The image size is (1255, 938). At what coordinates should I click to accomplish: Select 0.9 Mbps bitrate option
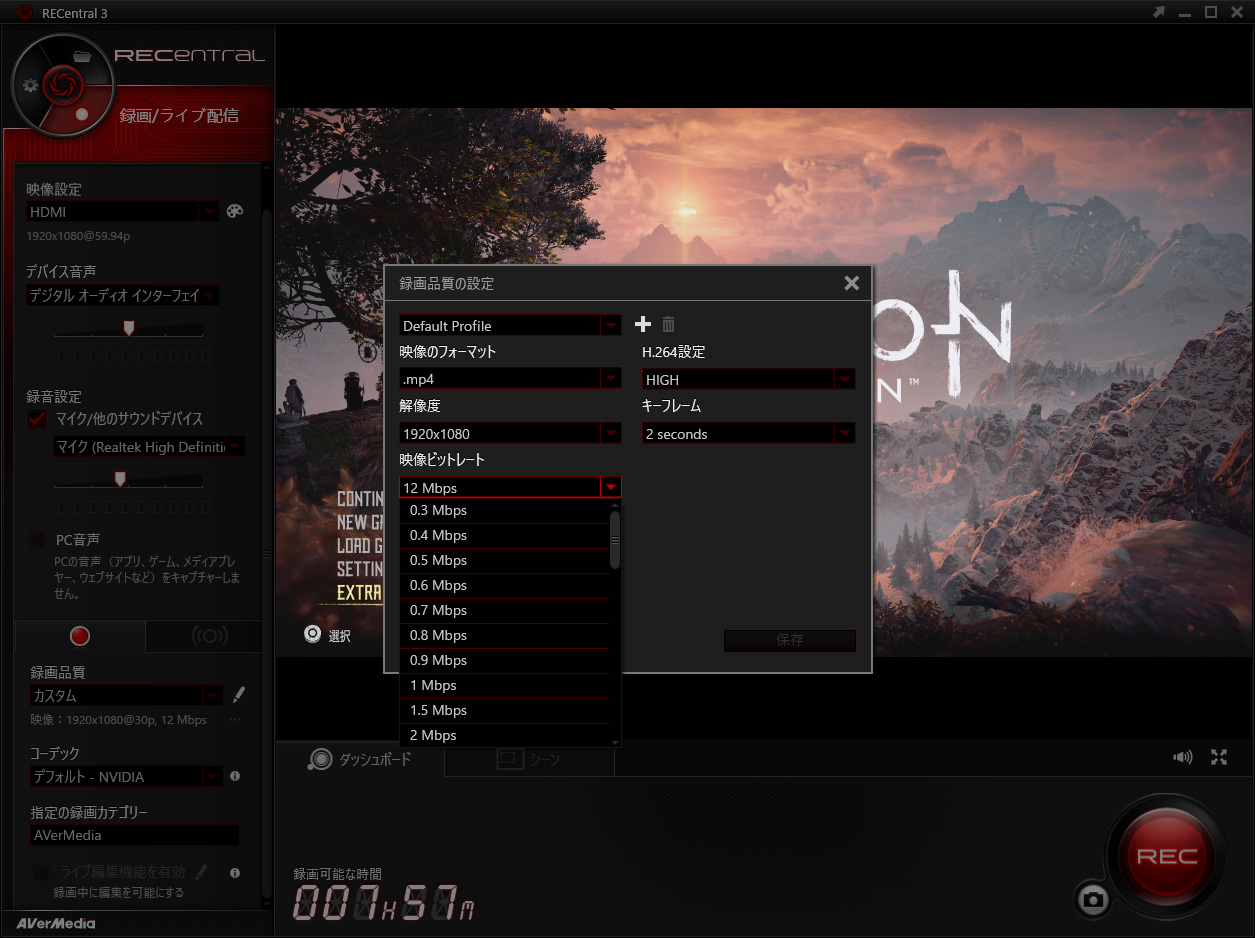(504, 660)
